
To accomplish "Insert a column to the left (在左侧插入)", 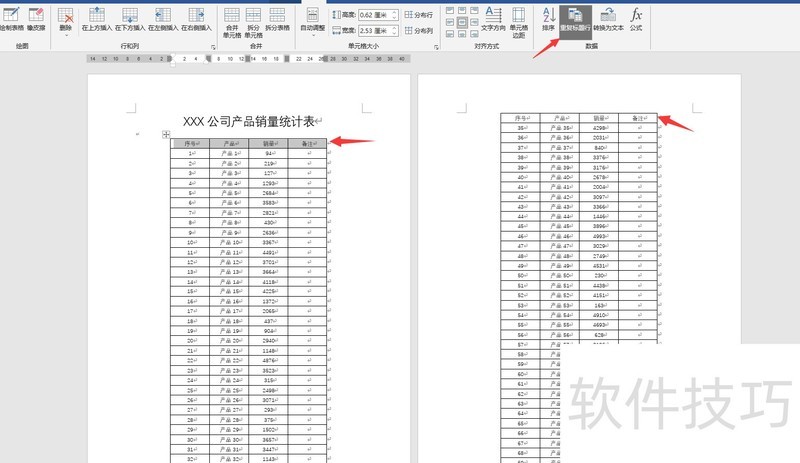I will point(163,19).
